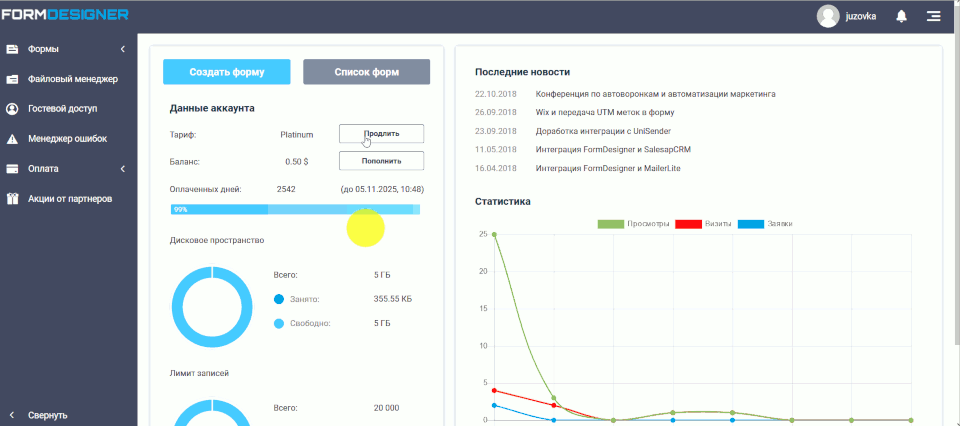The width and height of the screenshot is (960, 426).
Task: Open the Список форм button
Action: click(x=366, y=72)
